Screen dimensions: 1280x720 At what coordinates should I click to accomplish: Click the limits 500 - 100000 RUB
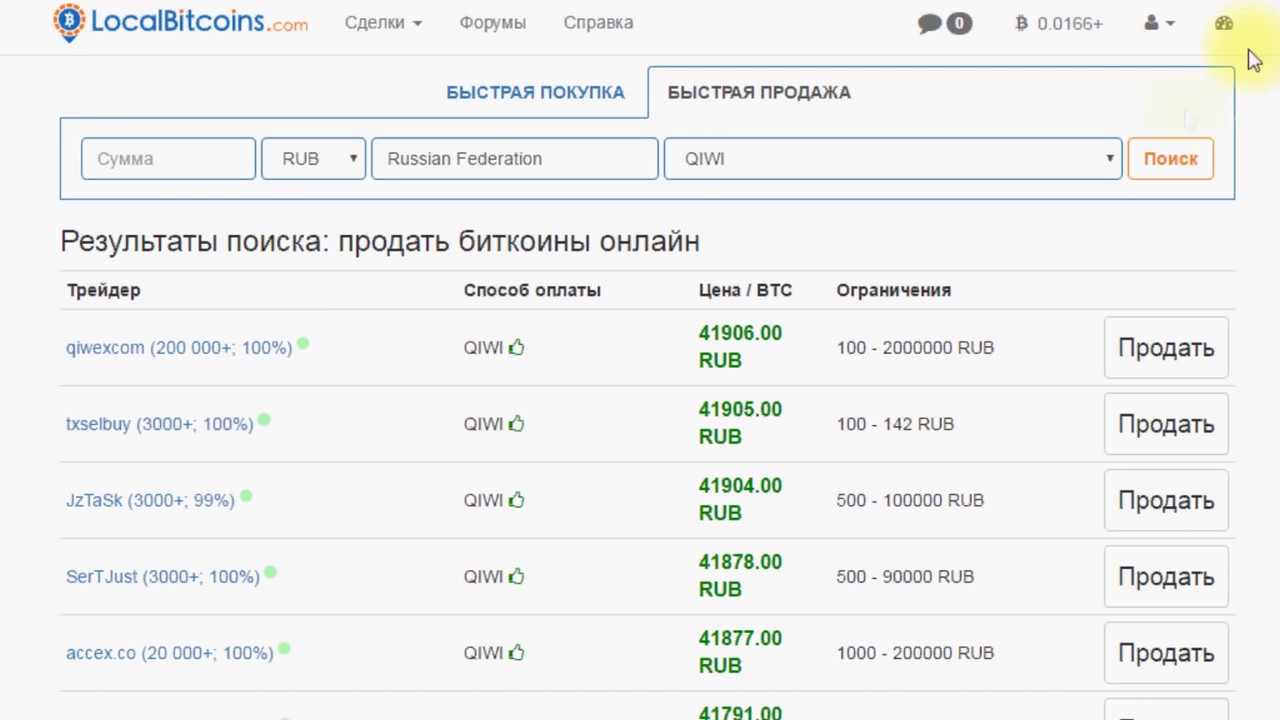(x=910, y=500)
